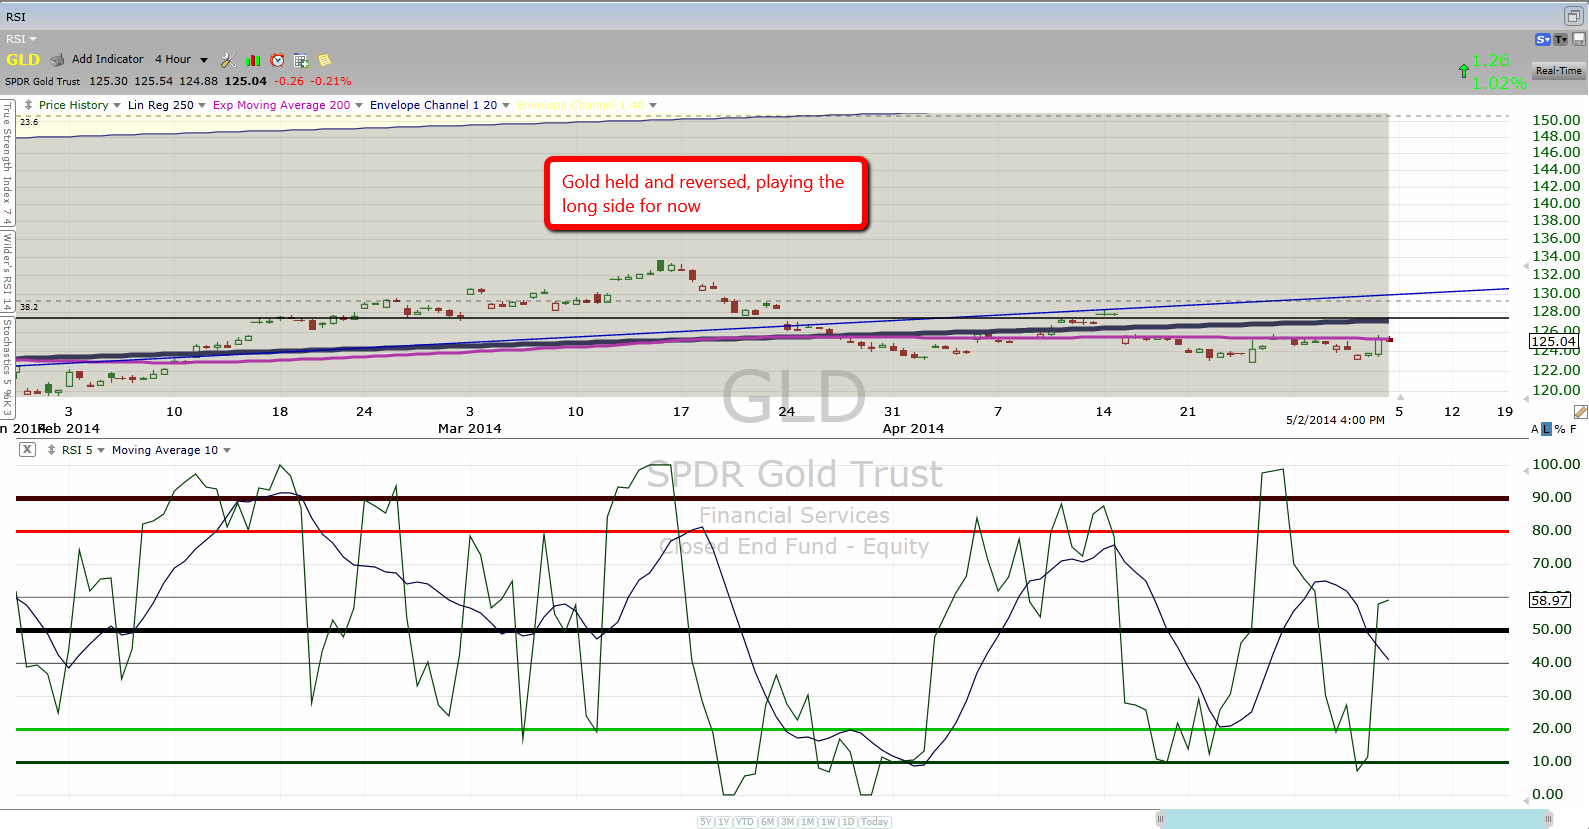This screenshot has height=829, width=1589.
Task: Click the blue S sharing icon
Action: point(1543,39)
